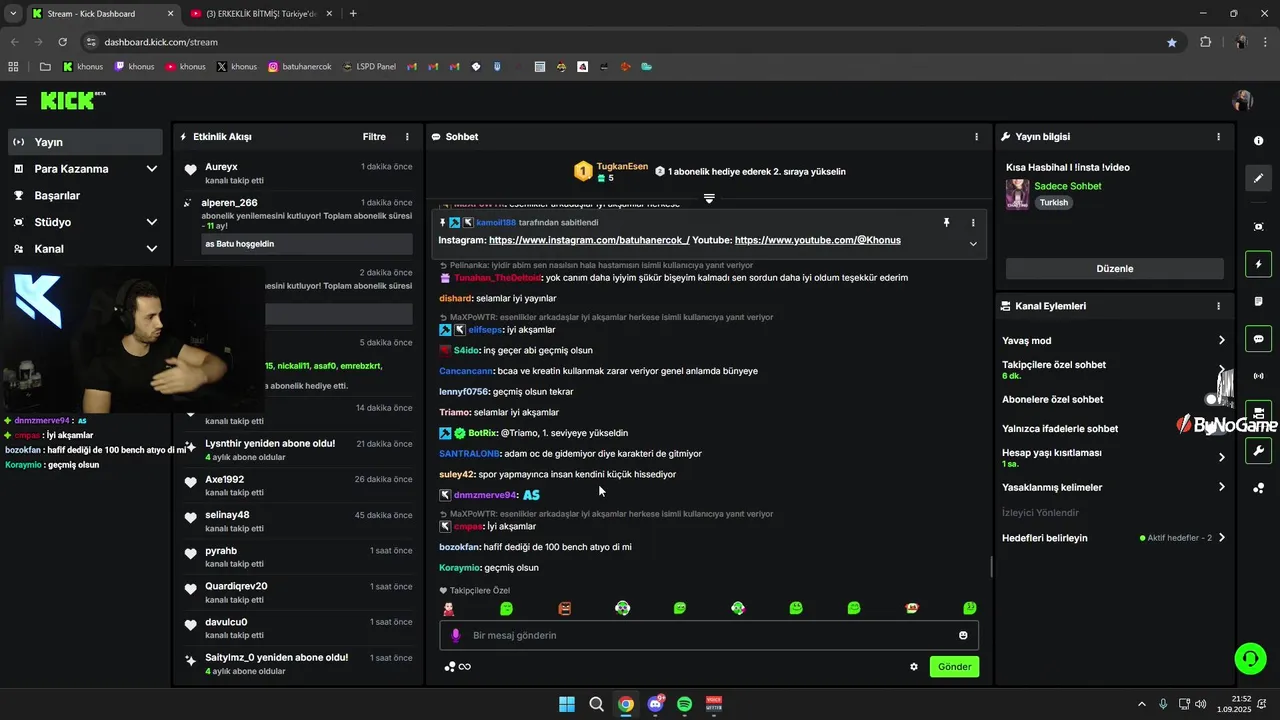Viewport: 1280px width, 720px height.
Task: Open Discord from the Windows taskbar
Action: (655, 704)
